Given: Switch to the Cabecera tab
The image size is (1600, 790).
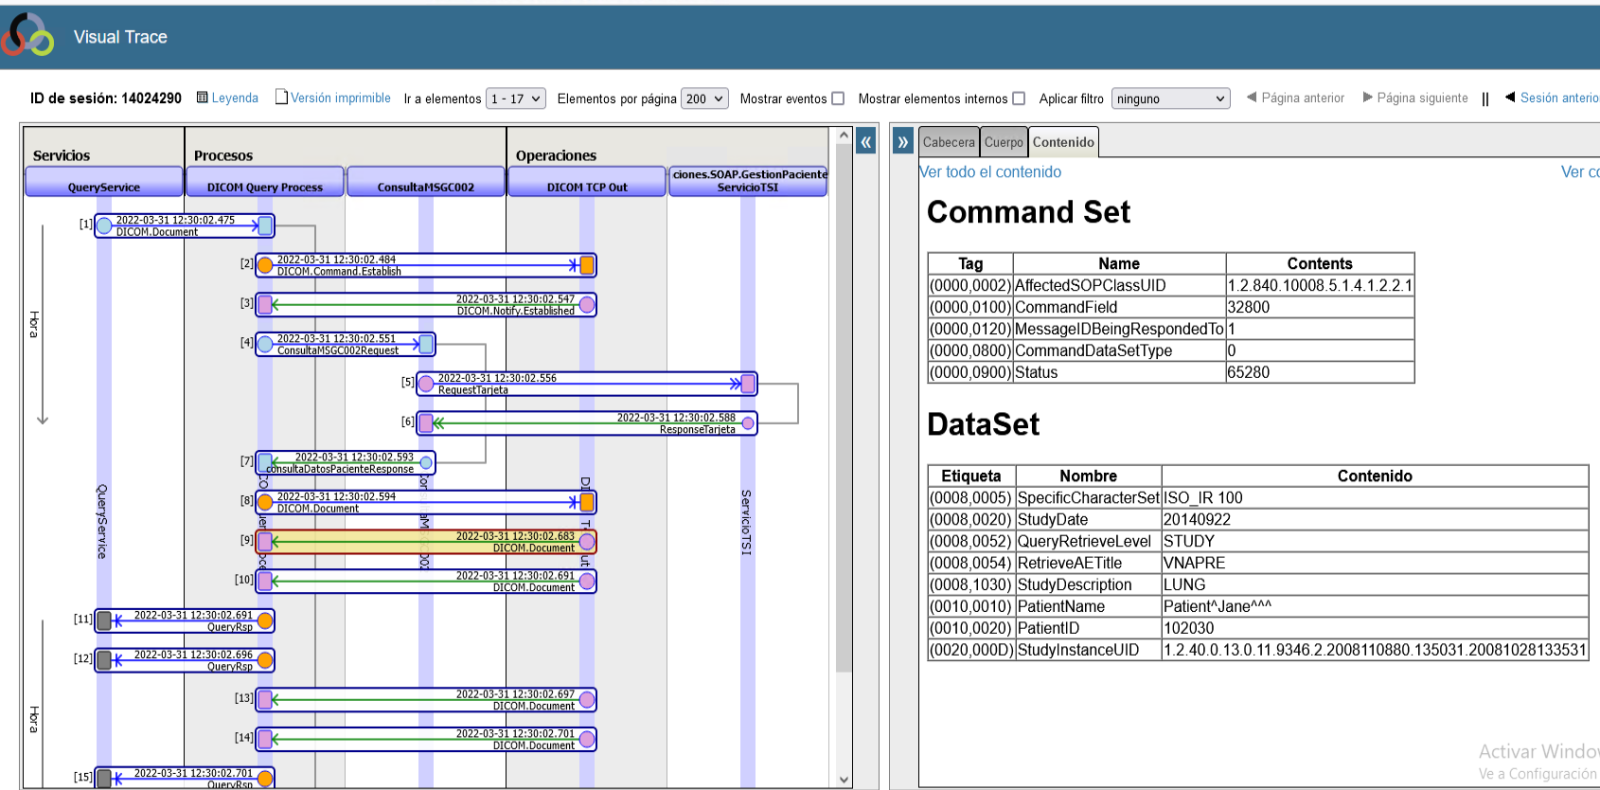Looking at the screenshot, I should [948, 142].
